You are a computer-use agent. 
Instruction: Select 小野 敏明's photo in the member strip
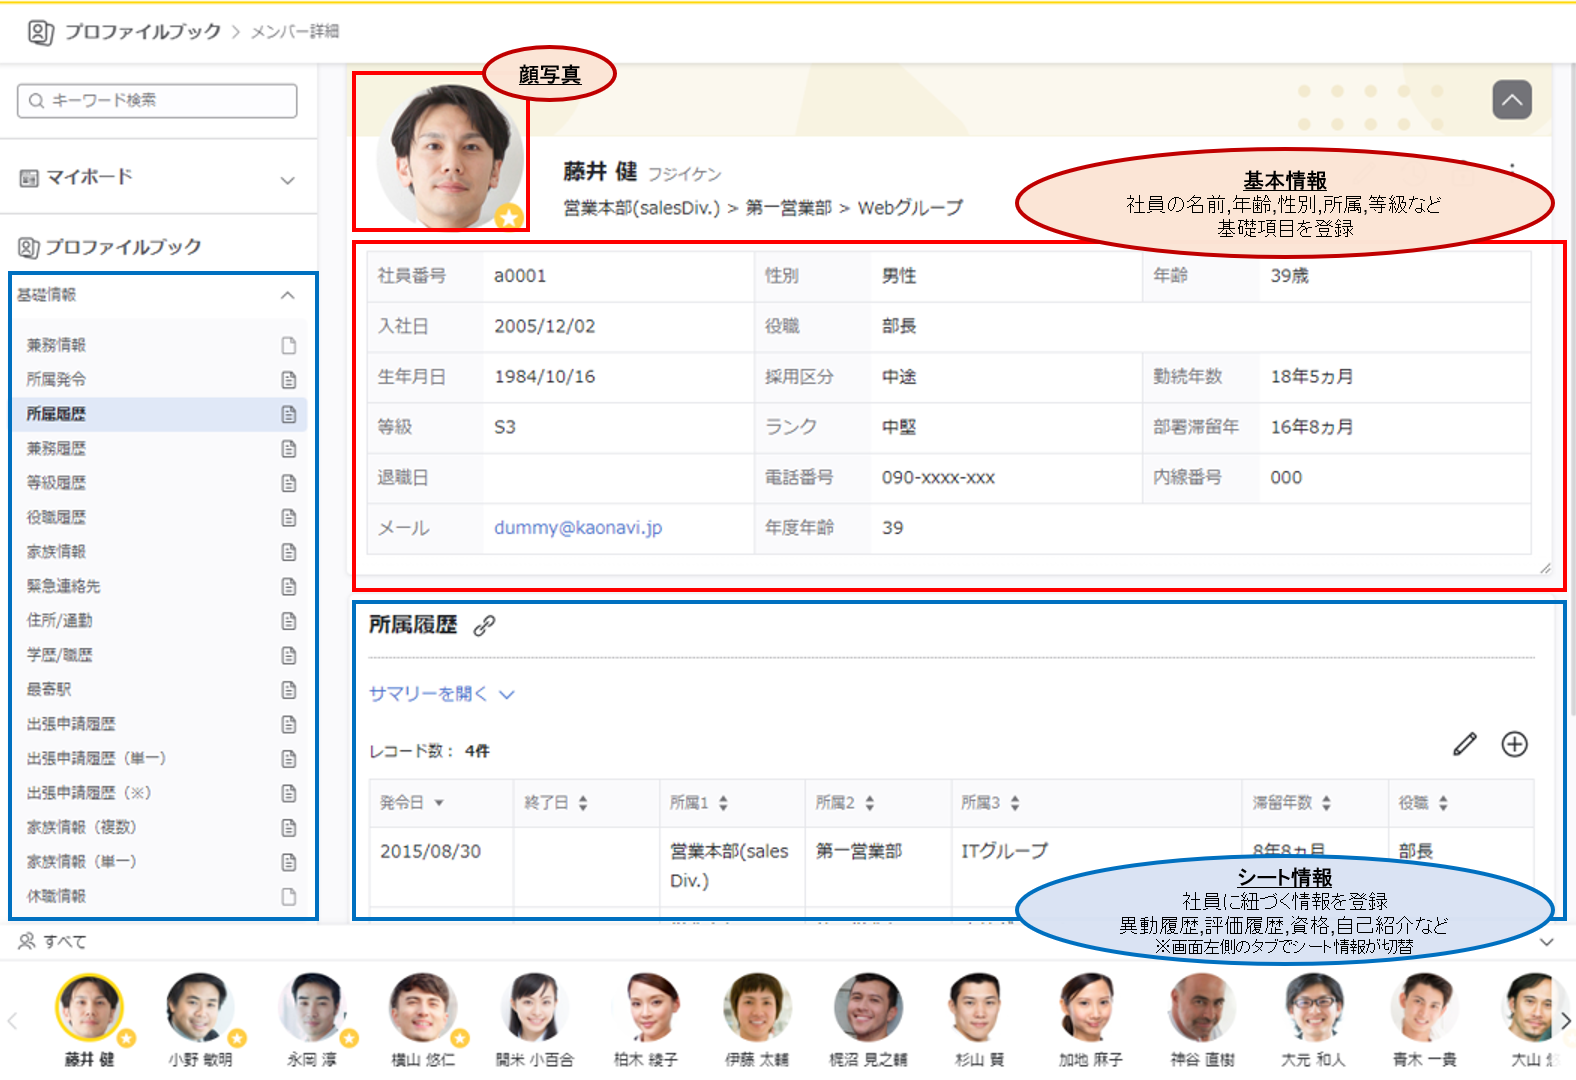(200, 1006)
